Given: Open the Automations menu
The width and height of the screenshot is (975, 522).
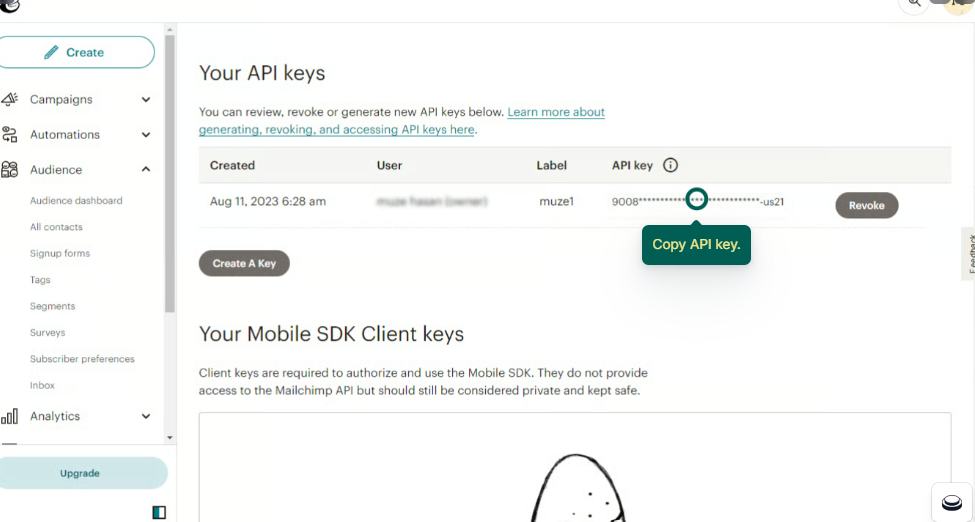Looking at the screenshot, I should pyautogui.click(x=65, y=134).
